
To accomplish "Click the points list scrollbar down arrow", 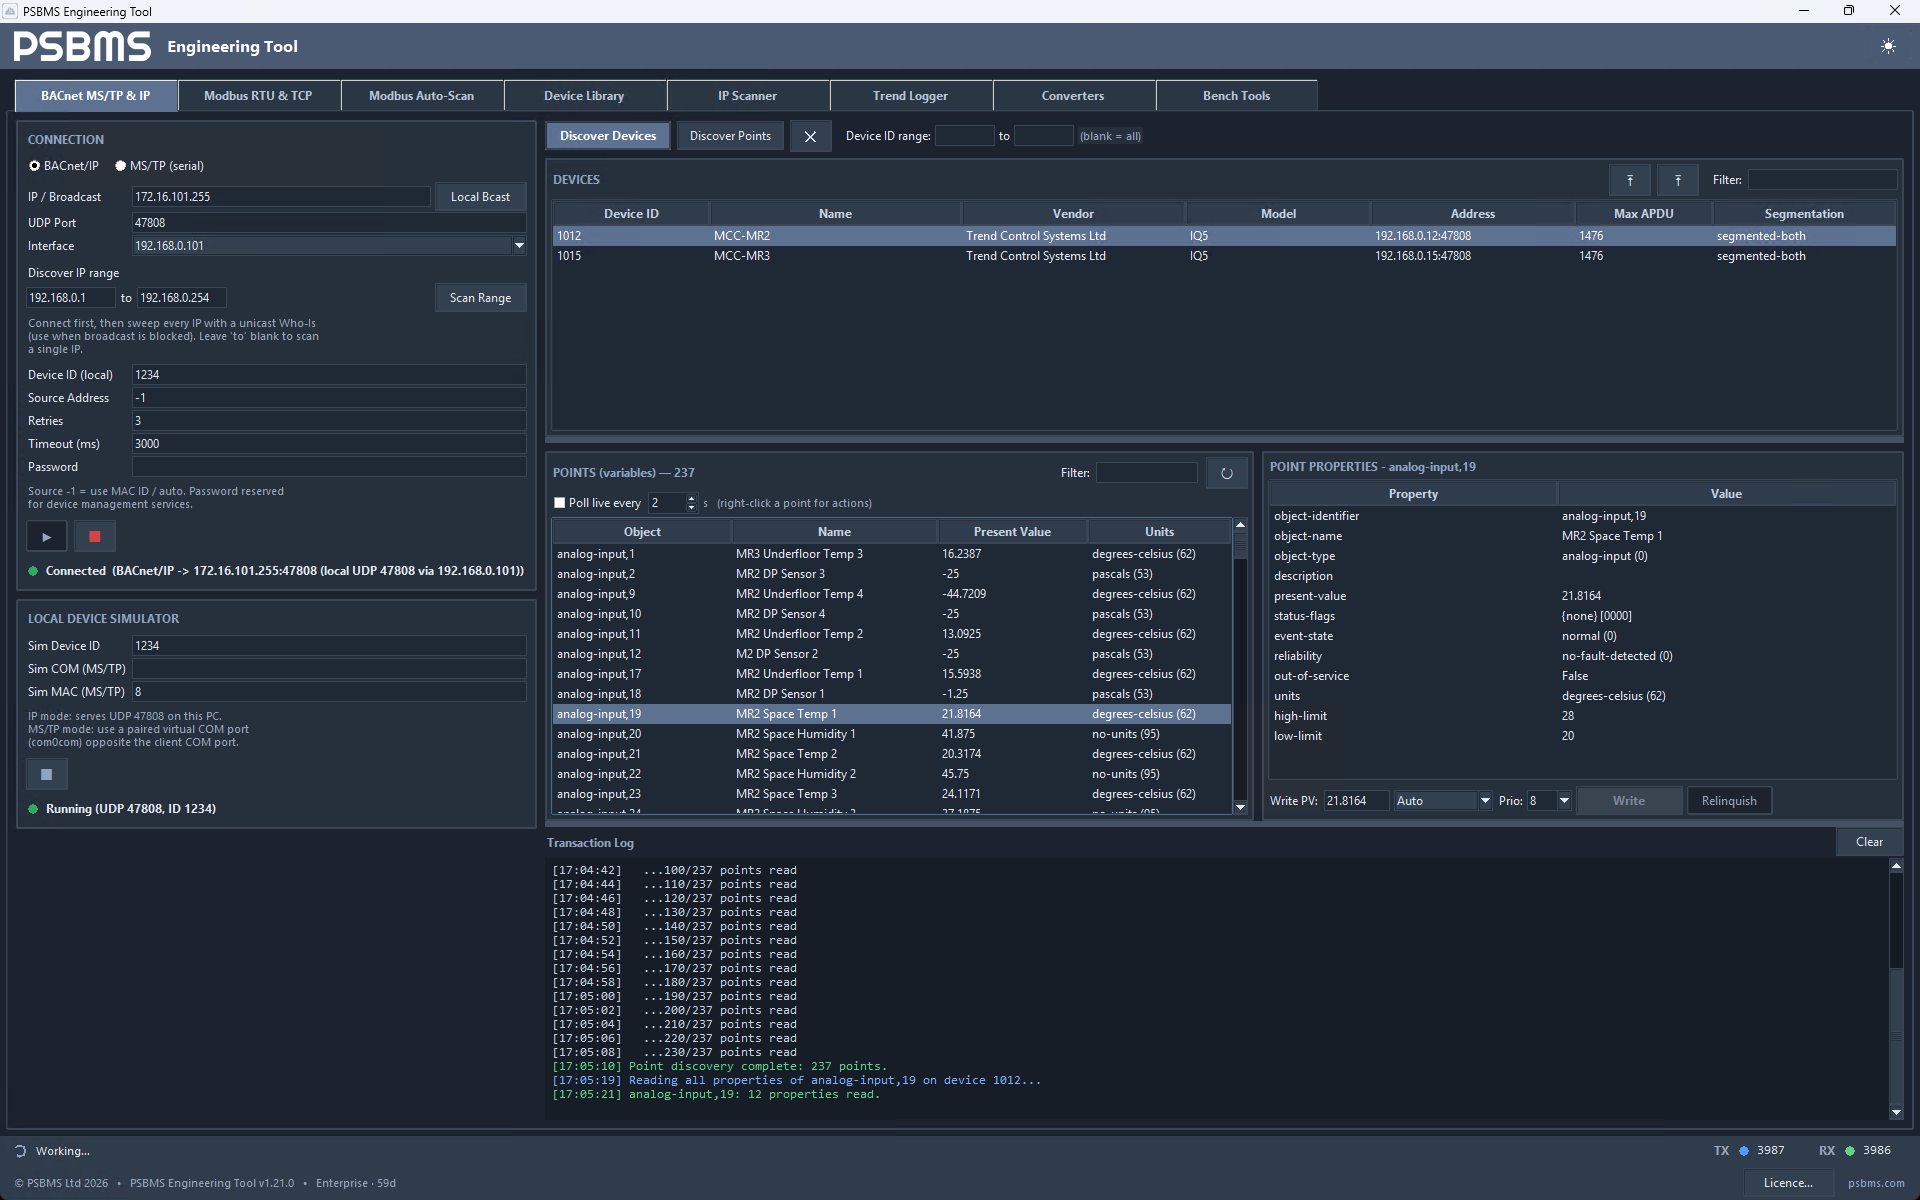I will [1240, 807].
